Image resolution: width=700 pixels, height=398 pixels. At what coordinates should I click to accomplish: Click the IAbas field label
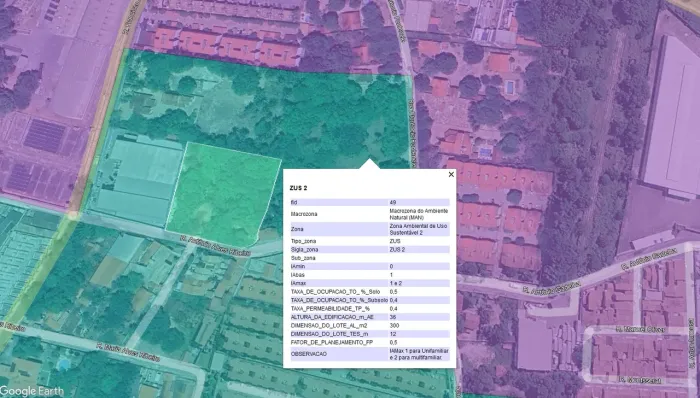[x=297, y=275]
